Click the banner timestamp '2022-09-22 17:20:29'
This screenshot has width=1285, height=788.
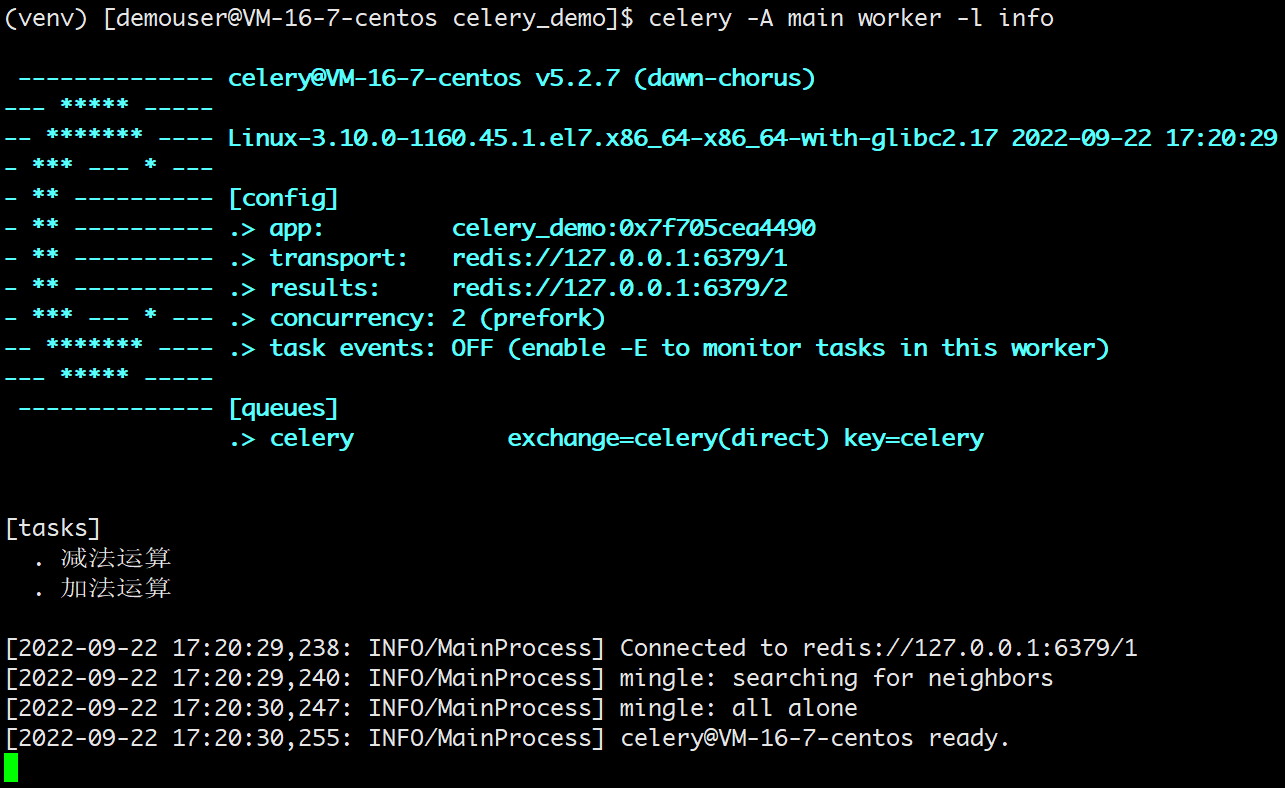1145,138
